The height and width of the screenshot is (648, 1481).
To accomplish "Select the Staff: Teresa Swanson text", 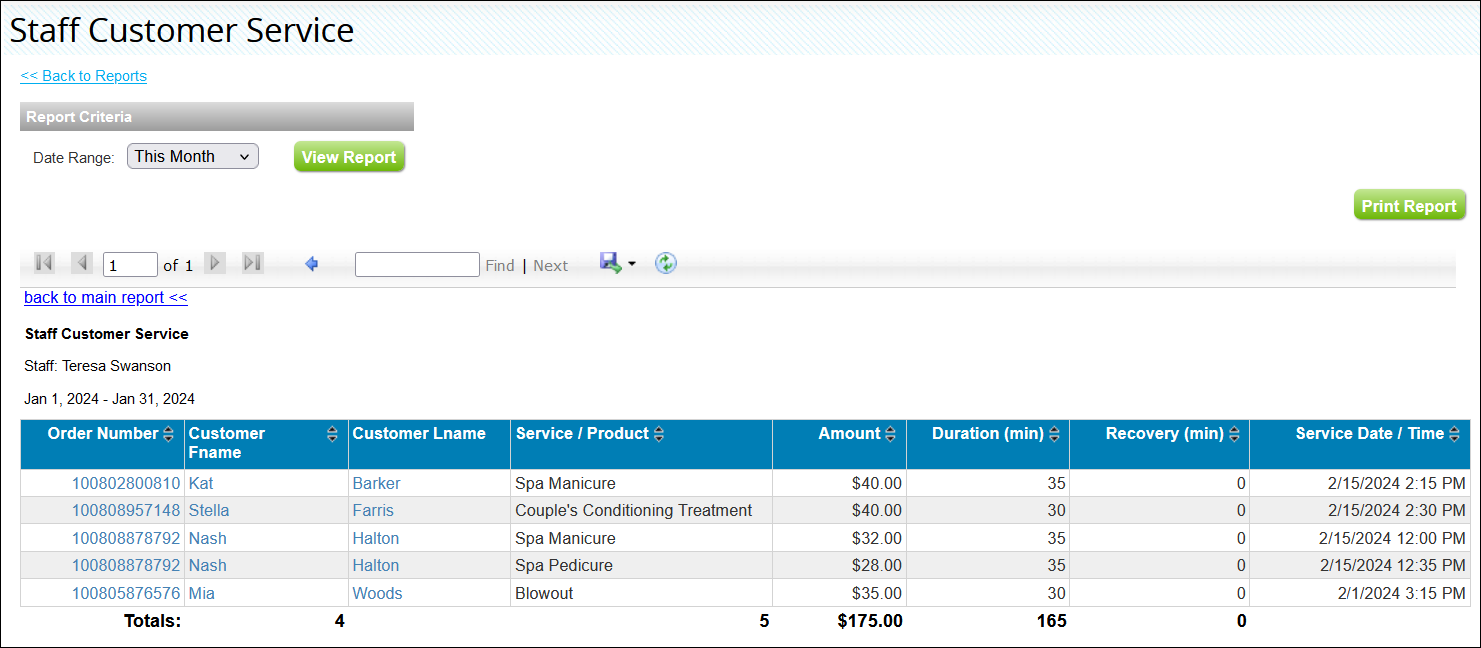I will click(98, 366).
